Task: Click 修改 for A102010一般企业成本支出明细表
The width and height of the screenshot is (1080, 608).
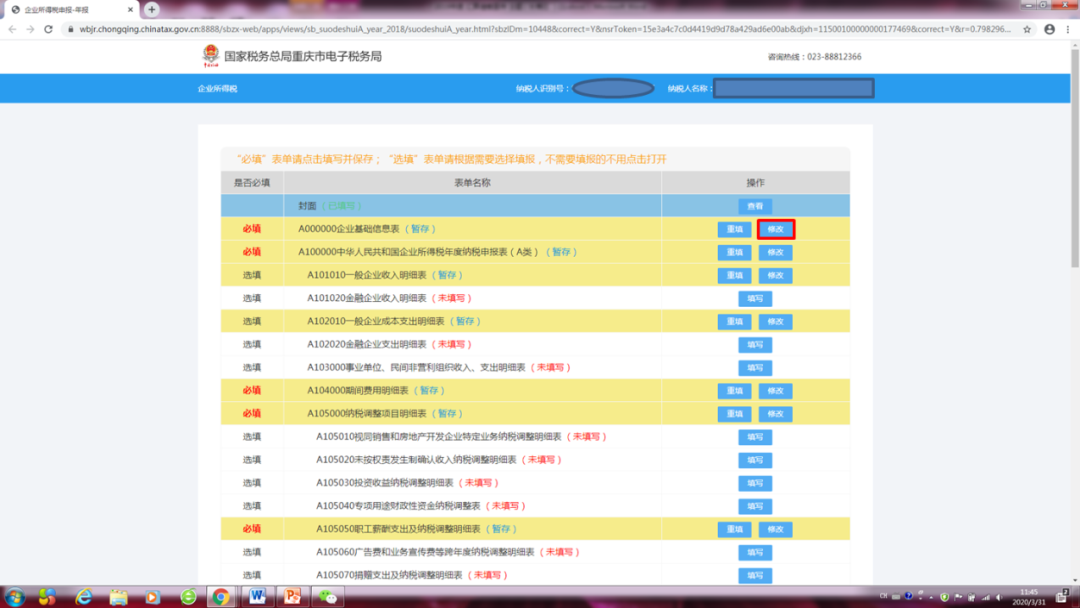Action: [x=776, y=322]
